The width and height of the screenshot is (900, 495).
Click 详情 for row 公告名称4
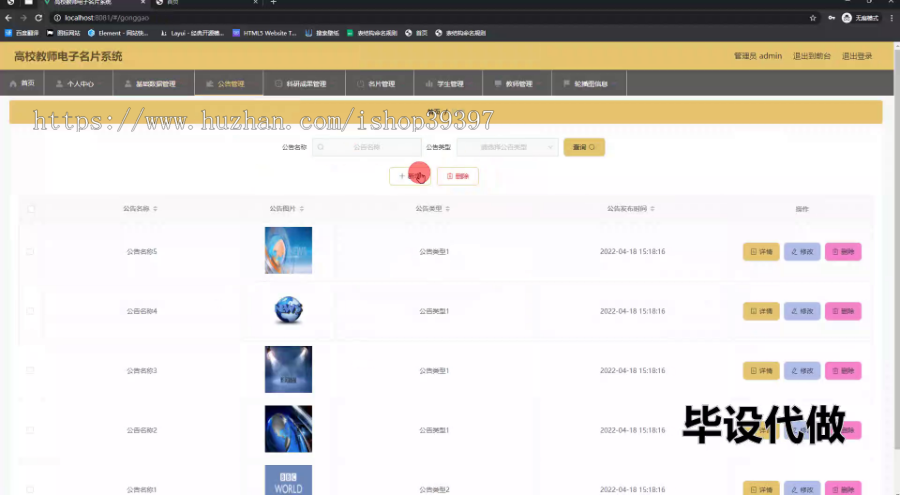pyautogui.click(x=761, y=311)
